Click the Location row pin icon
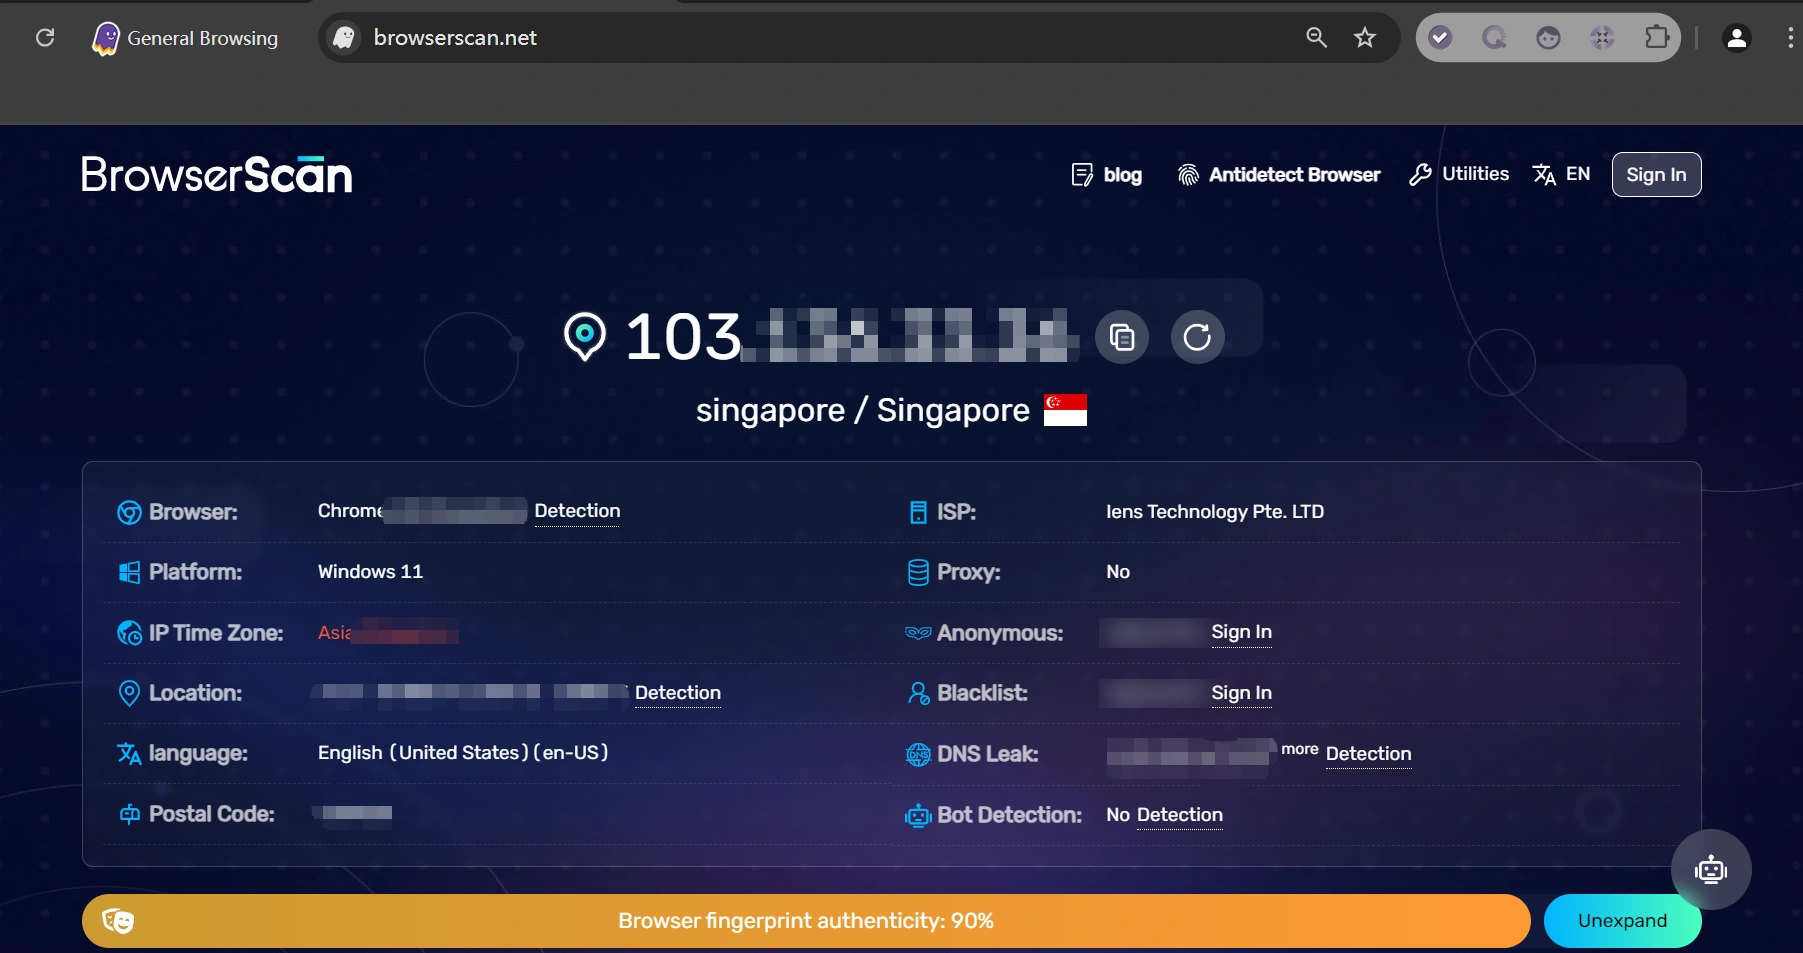This screenshot has width=1803, height=953. pos(129,693)
